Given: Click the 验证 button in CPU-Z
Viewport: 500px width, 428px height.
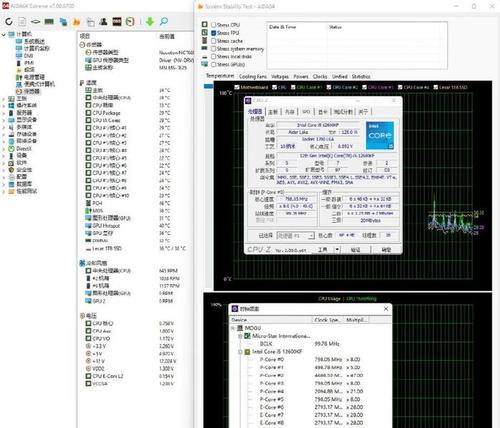Looking at the screenshot, I should [x=355, y=249].
